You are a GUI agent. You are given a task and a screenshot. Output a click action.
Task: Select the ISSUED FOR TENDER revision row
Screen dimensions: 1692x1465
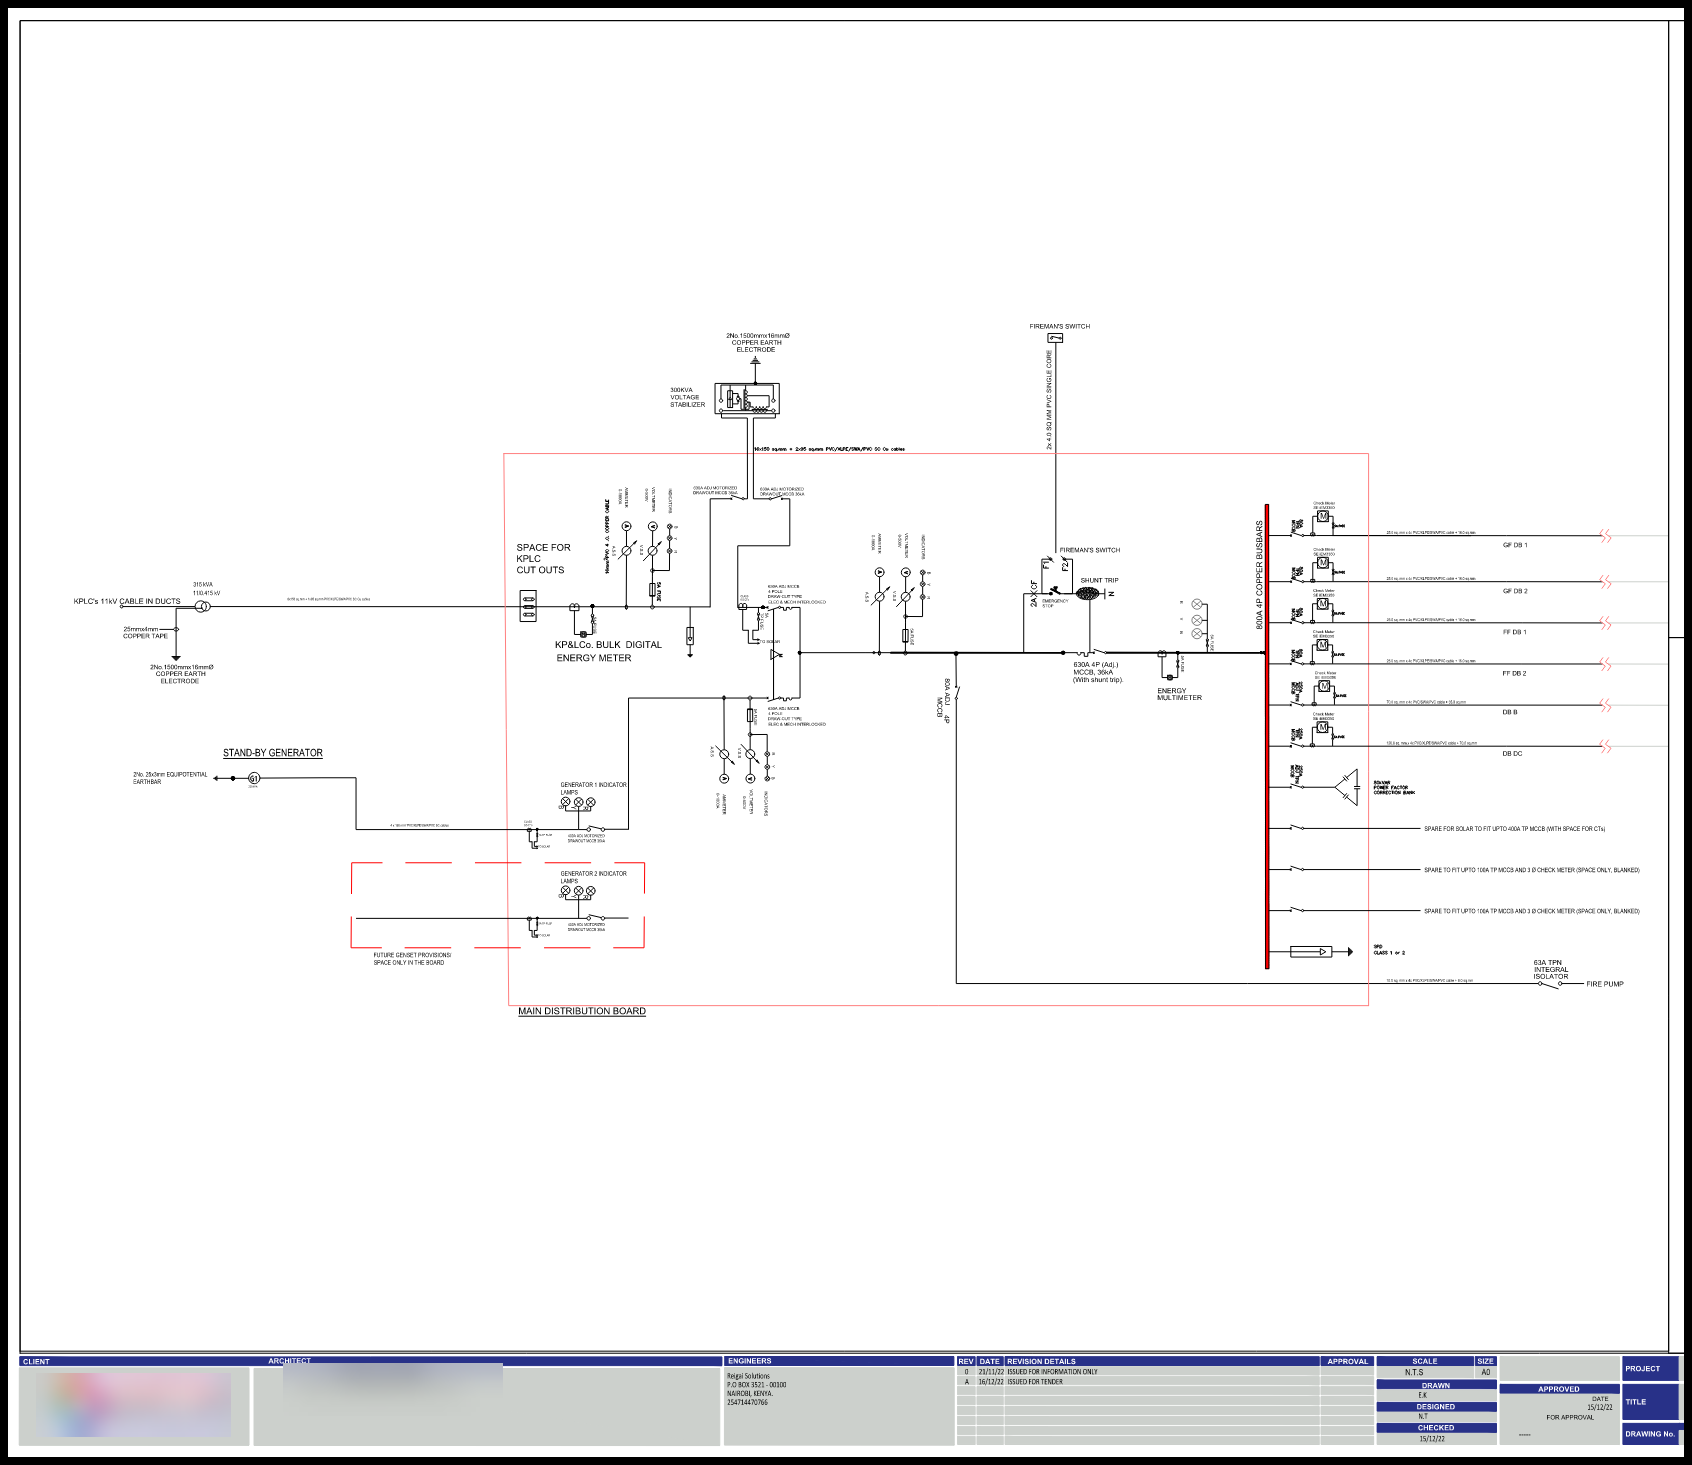click(x=1035, y=1381)
